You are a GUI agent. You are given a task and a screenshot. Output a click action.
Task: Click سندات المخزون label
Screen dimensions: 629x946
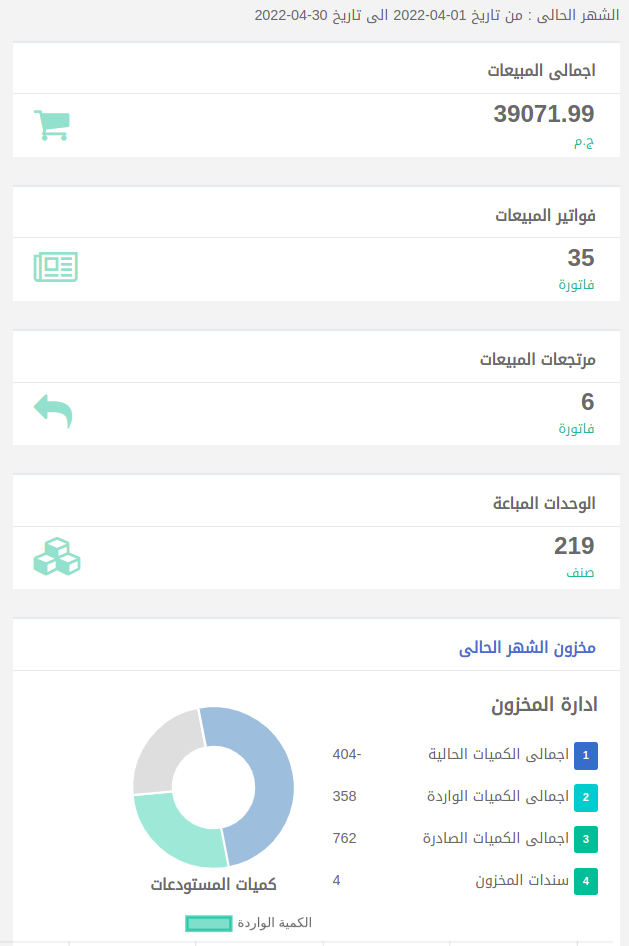tap(522, 880)
